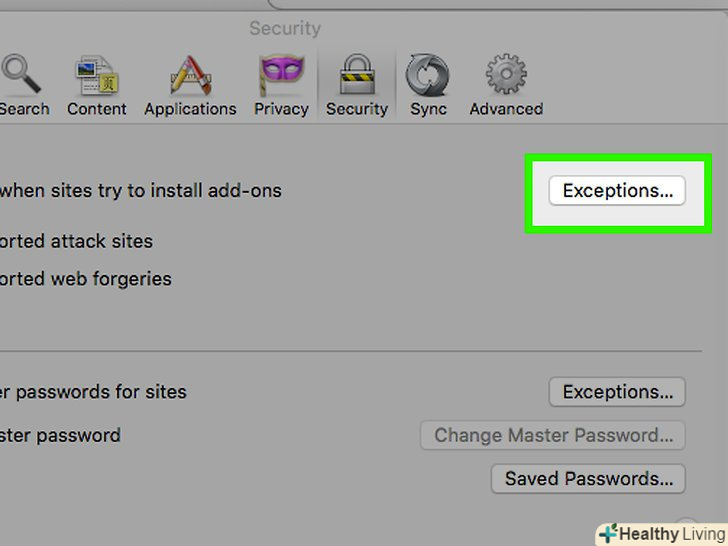
Task: Click the 'Privacy' text label in toolbar
Action: 281,109
